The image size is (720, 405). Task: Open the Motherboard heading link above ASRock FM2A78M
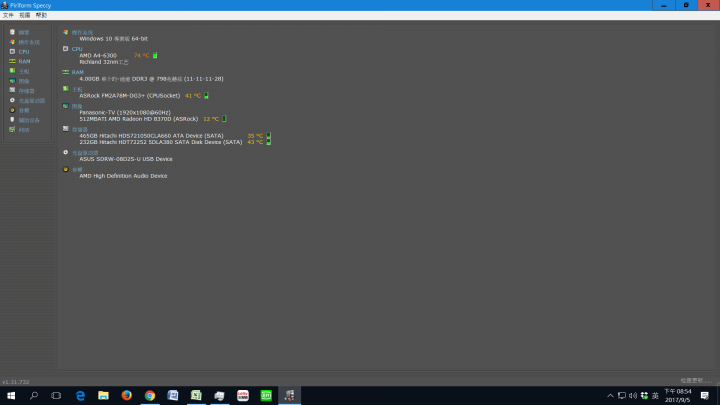click(77, 89)
